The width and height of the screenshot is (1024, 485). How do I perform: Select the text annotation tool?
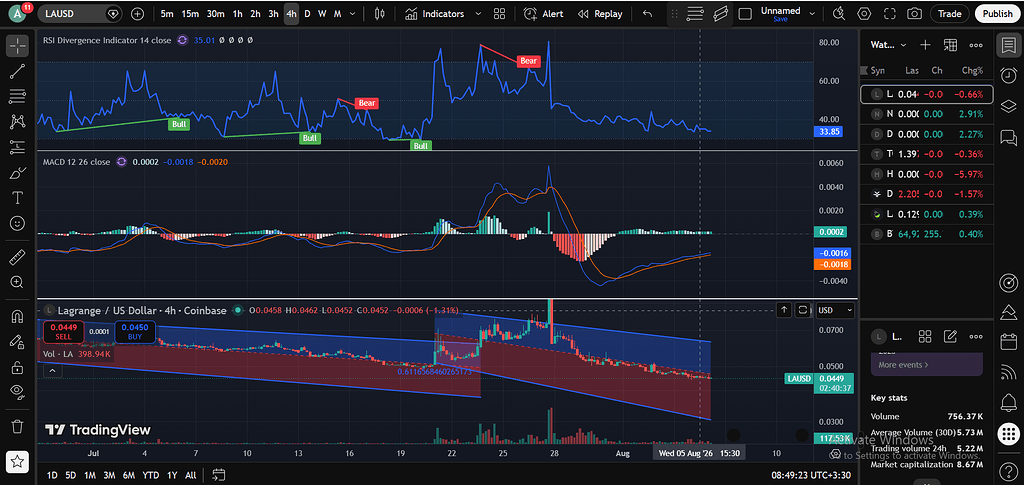18,198
